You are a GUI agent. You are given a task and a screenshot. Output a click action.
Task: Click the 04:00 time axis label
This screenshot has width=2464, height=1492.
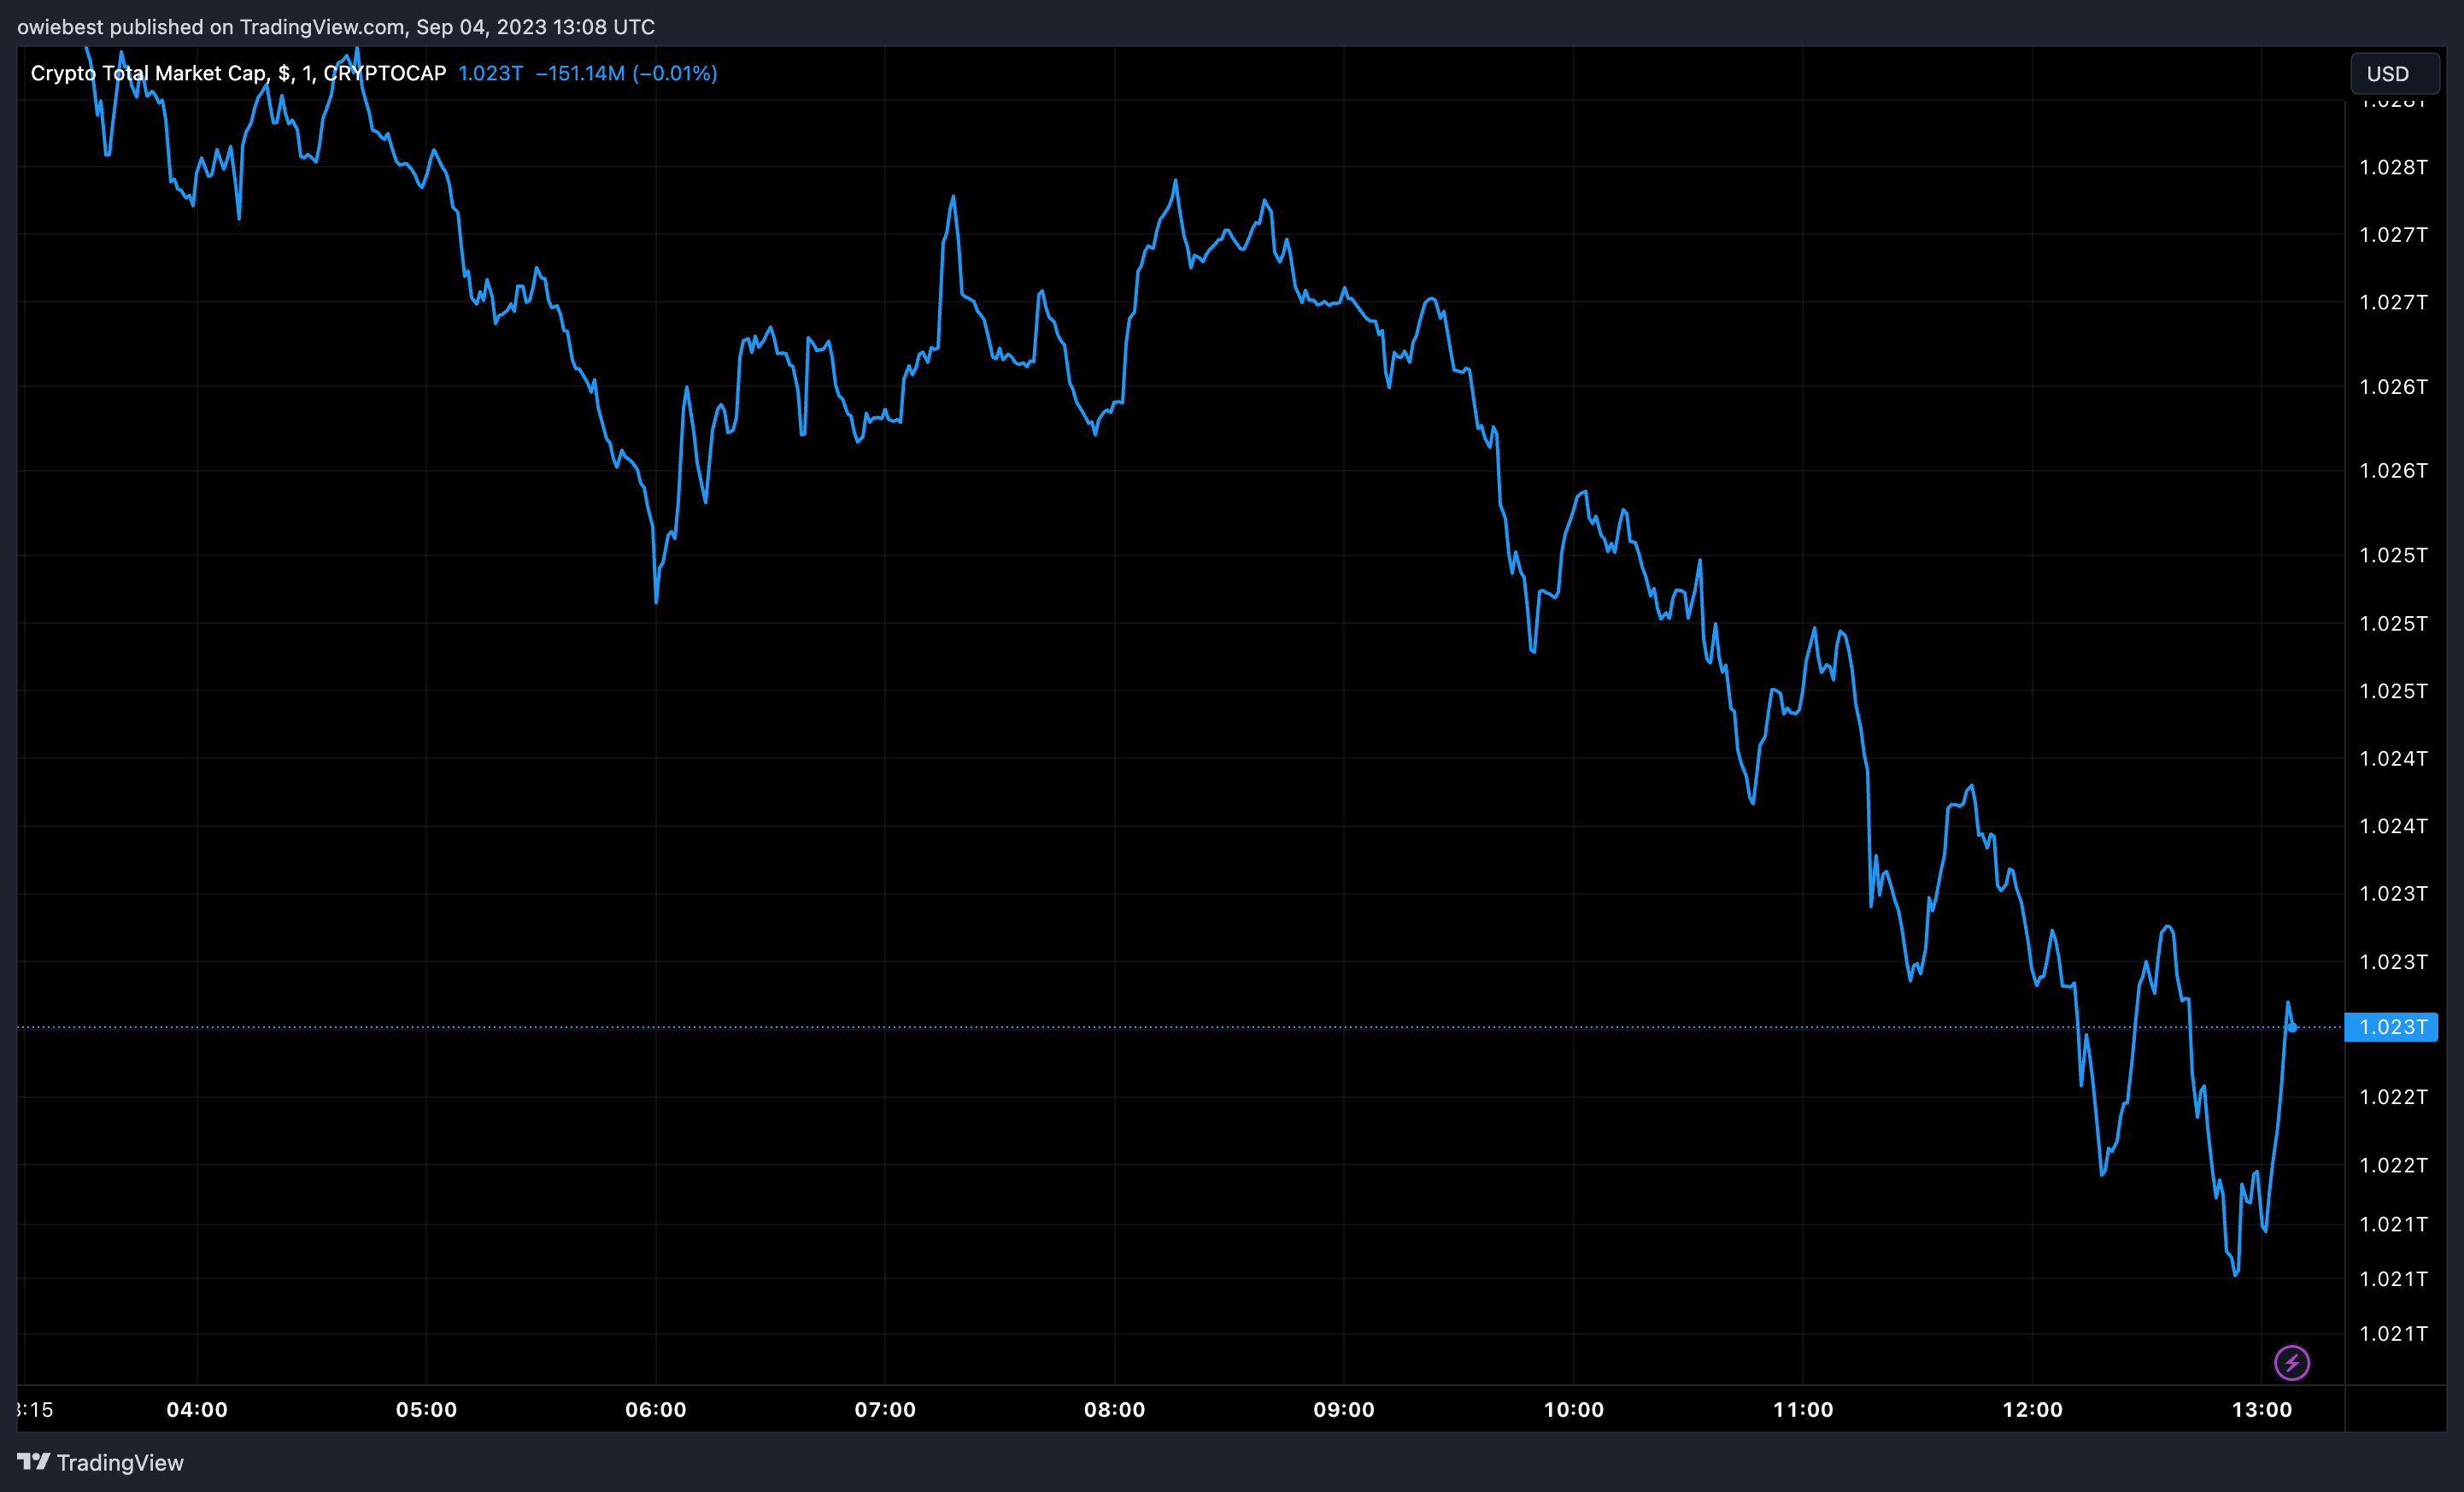[197, 1409]
